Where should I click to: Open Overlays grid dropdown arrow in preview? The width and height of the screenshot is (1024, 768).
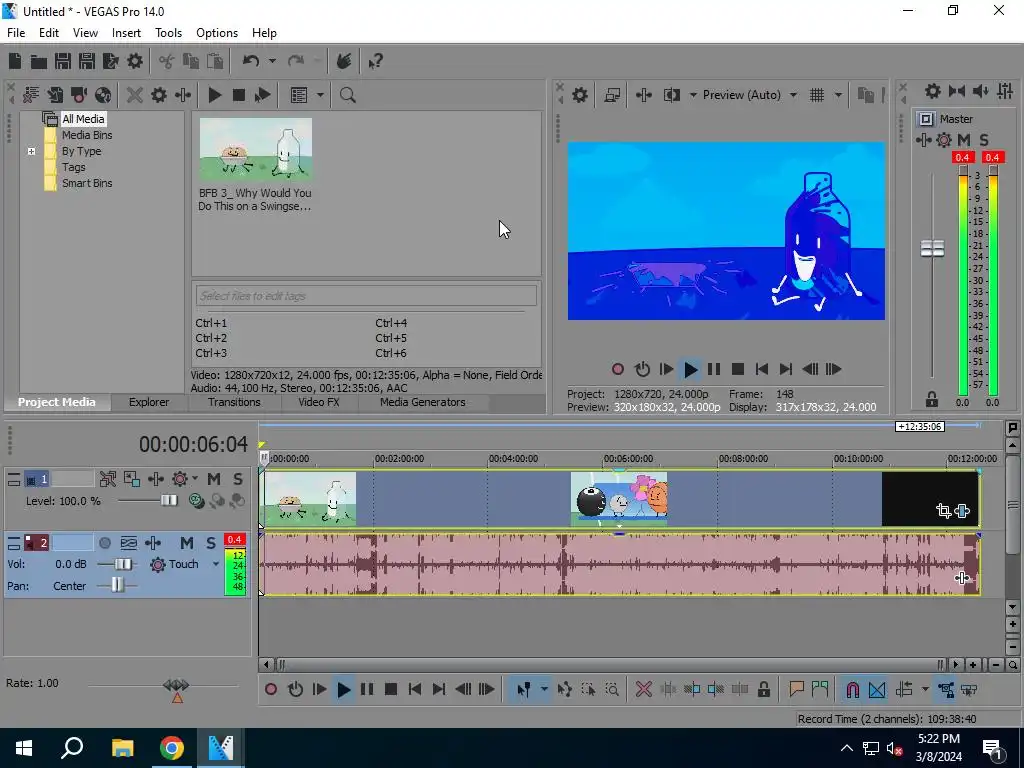(838, 95)
